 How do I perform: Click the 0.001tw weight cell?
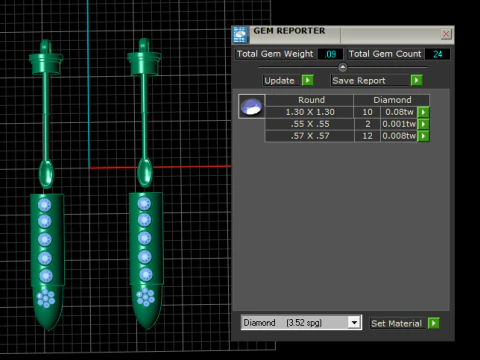pyautogui.click(x=399, y=124)
